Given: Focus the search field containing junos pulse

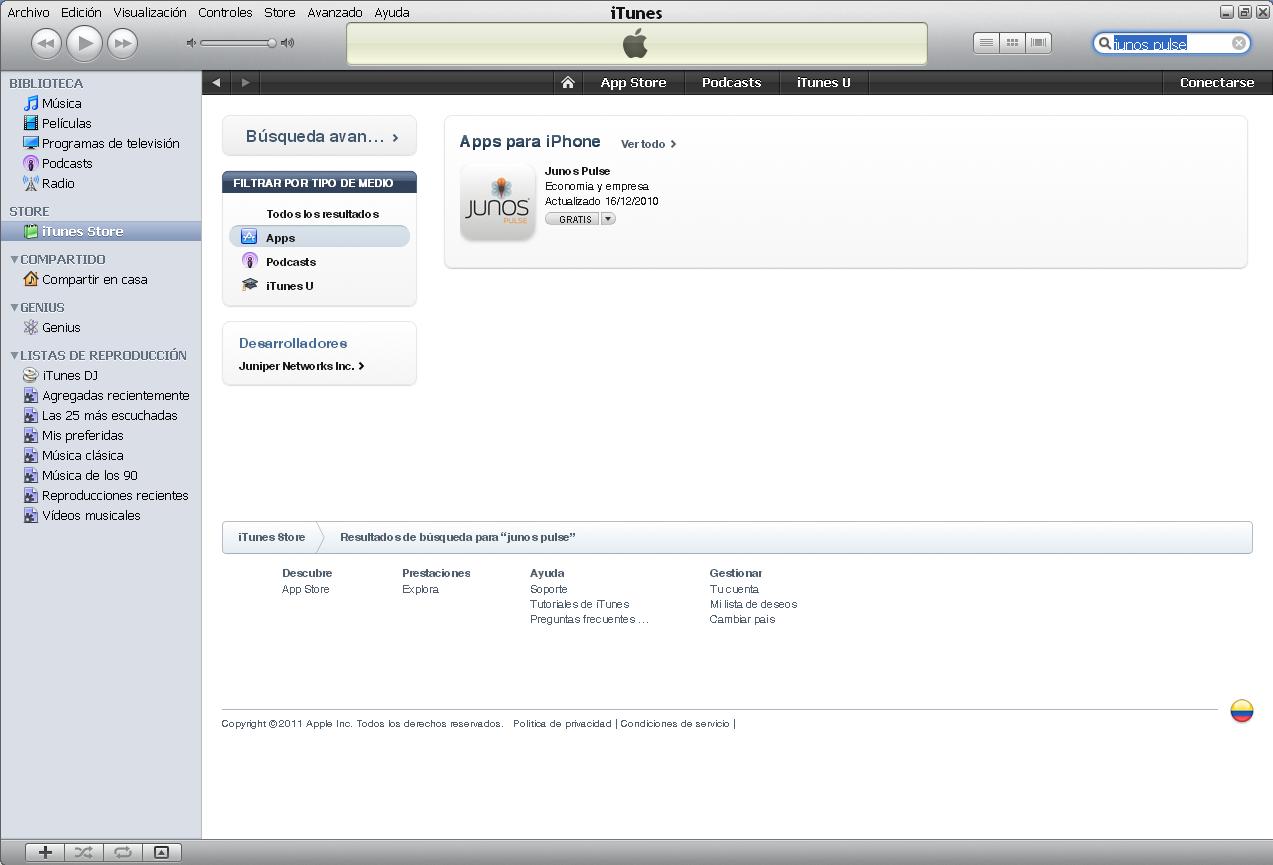Looking at the screenshot, I should pos(1171,43).
